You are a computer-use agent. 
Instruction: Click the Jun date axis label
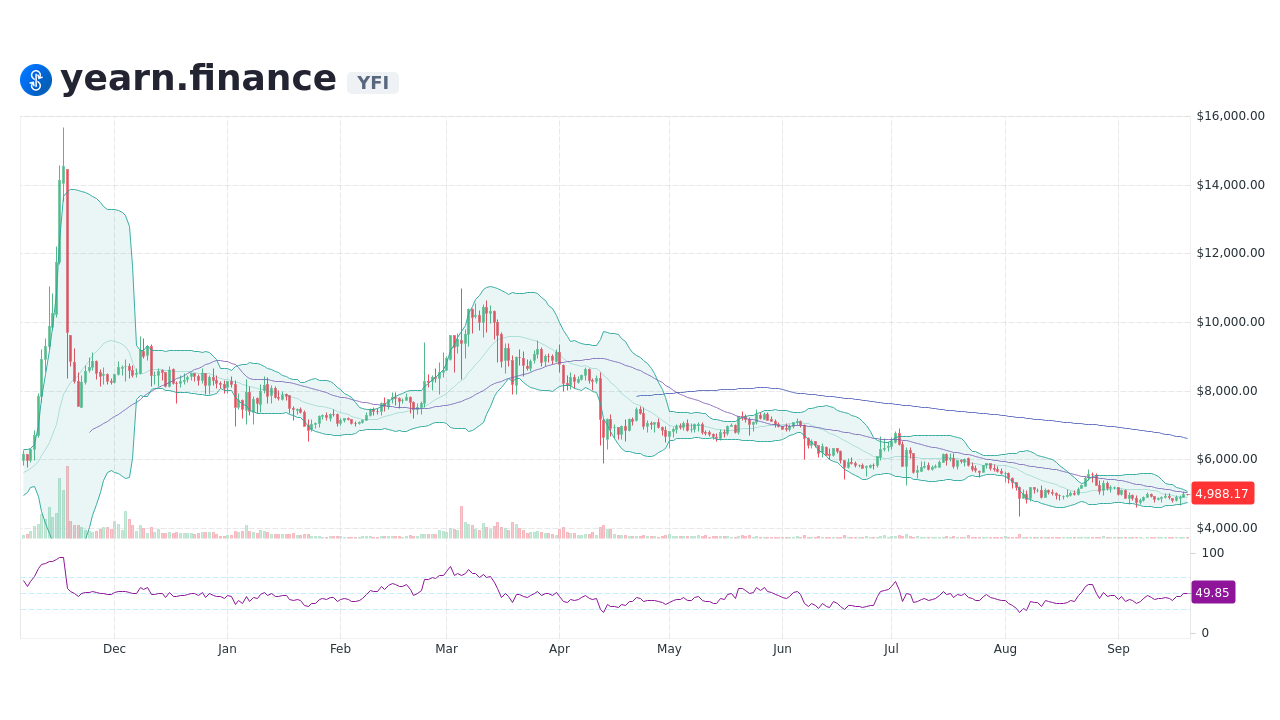point(782,649)
